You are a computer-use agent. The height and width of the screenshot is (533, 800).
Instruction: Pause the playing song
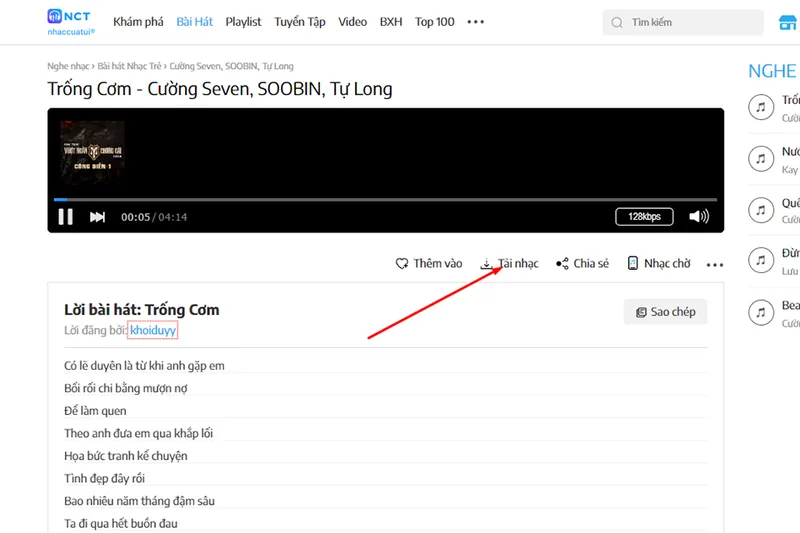click(65, 217)
